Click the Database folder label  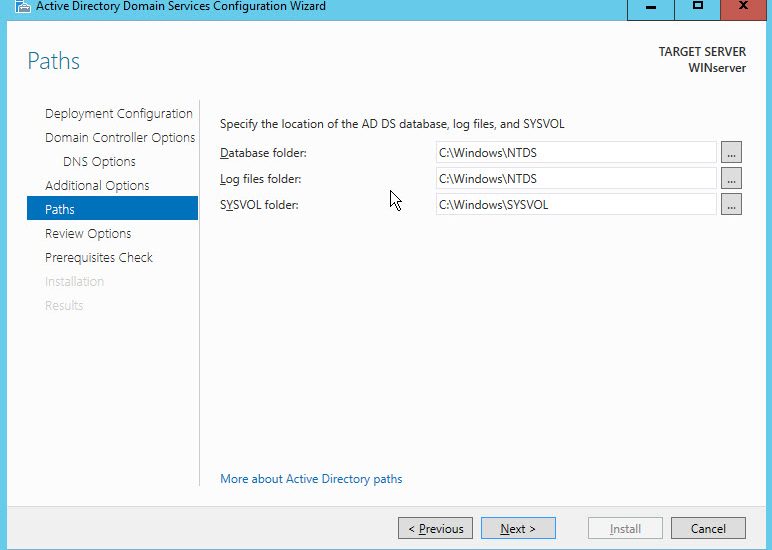tap(263, 153)
